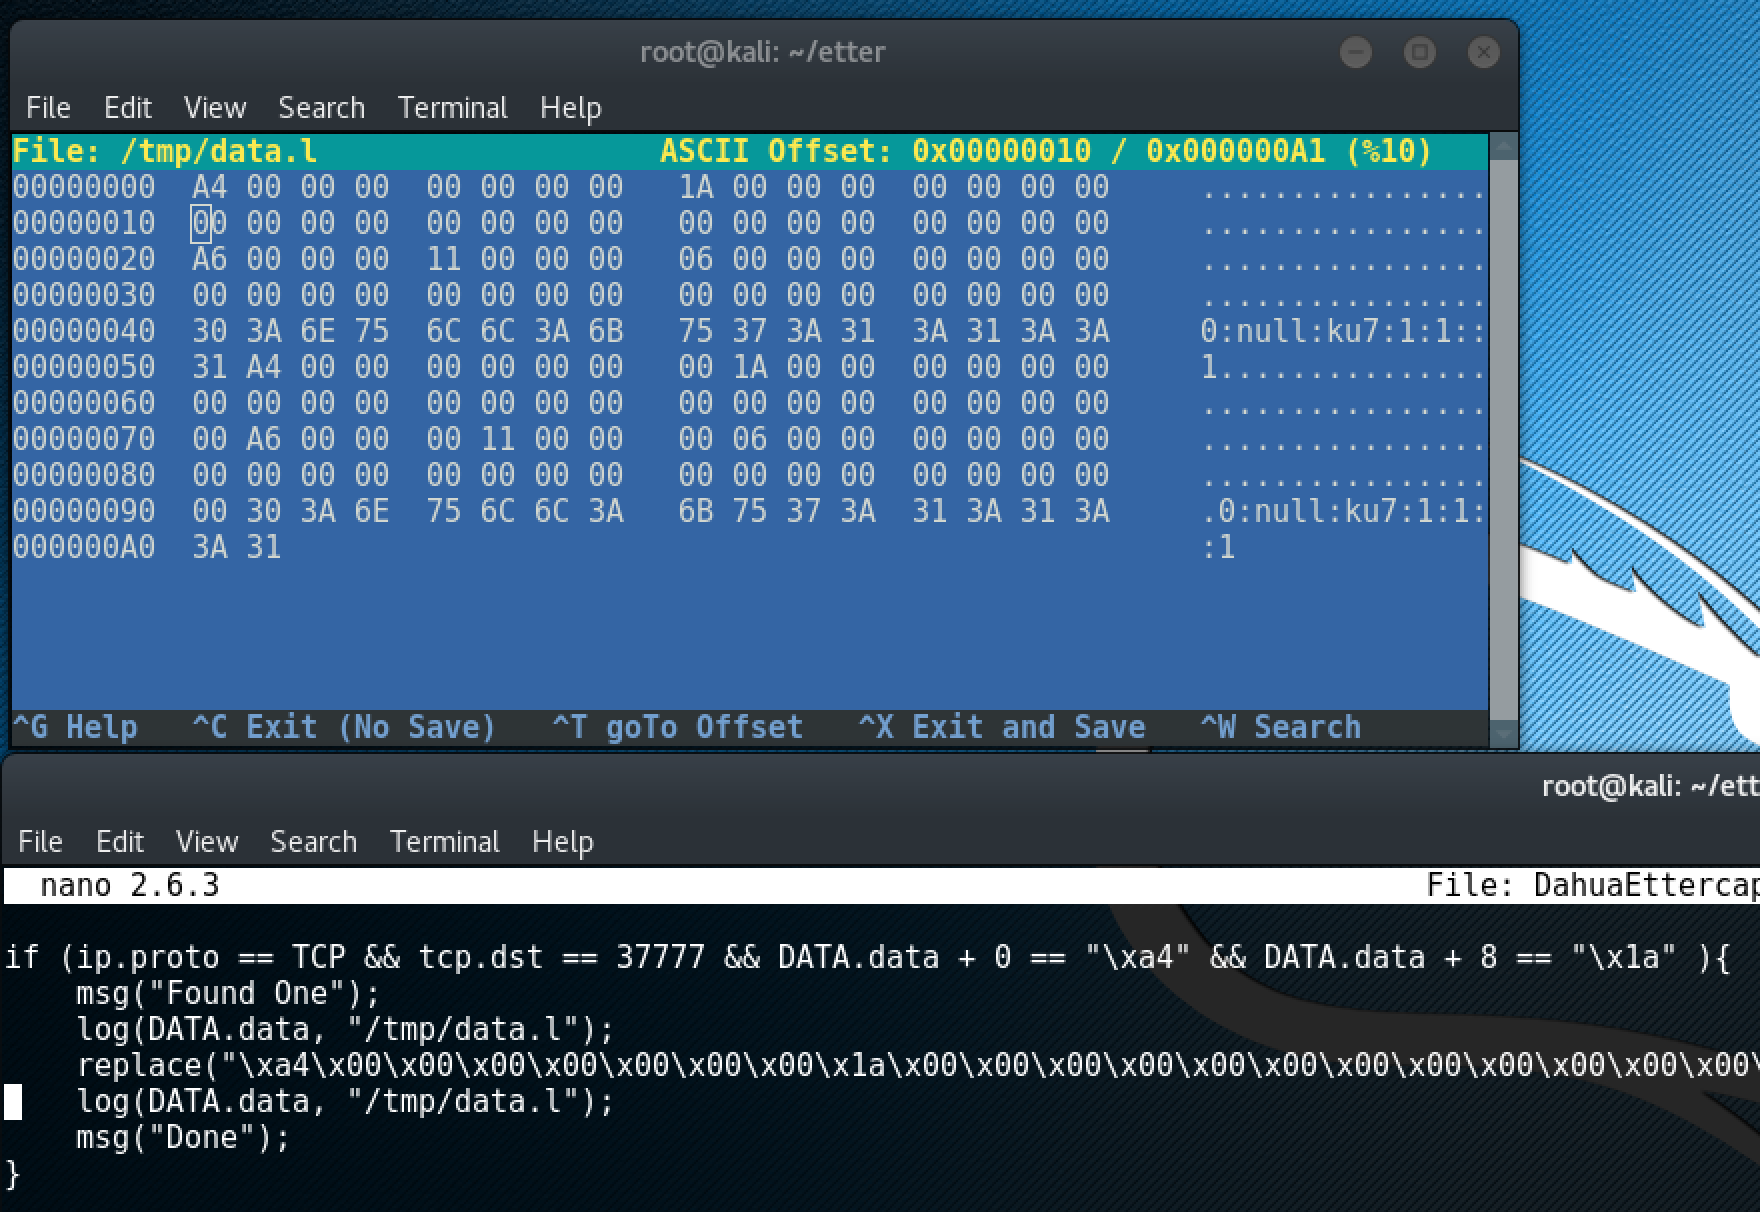The width and height of the screenshot is (1760, 1212).
Task: Click the nano 2.6.3 title text
Action: click(x=129, y=886)
